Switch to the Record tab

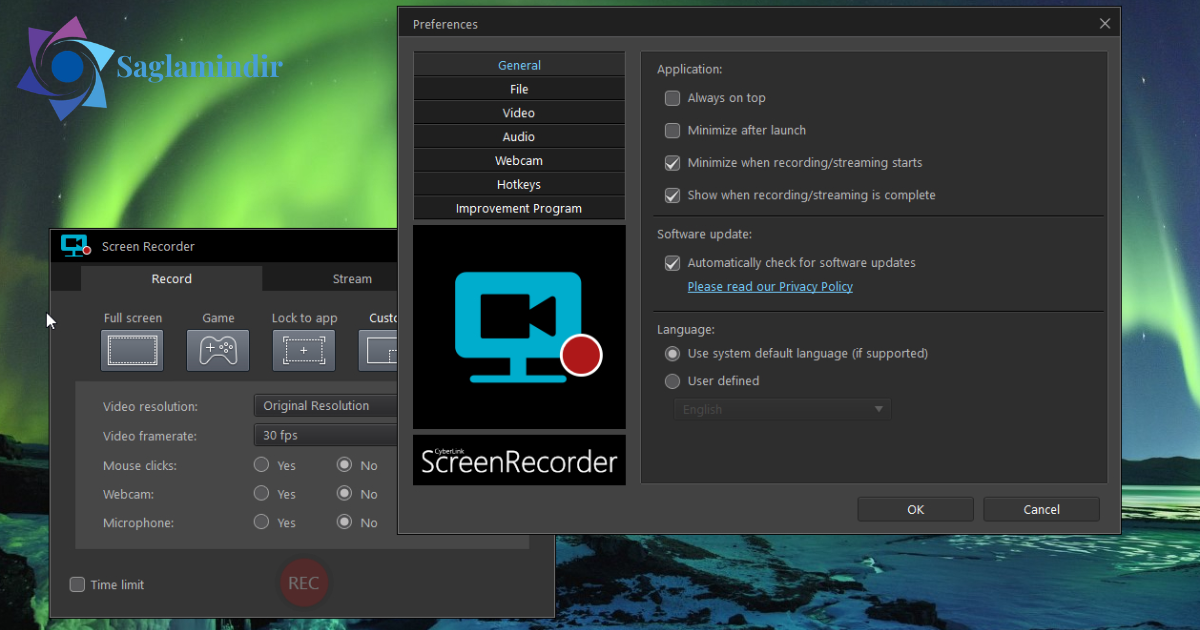[x=172, y=279]
